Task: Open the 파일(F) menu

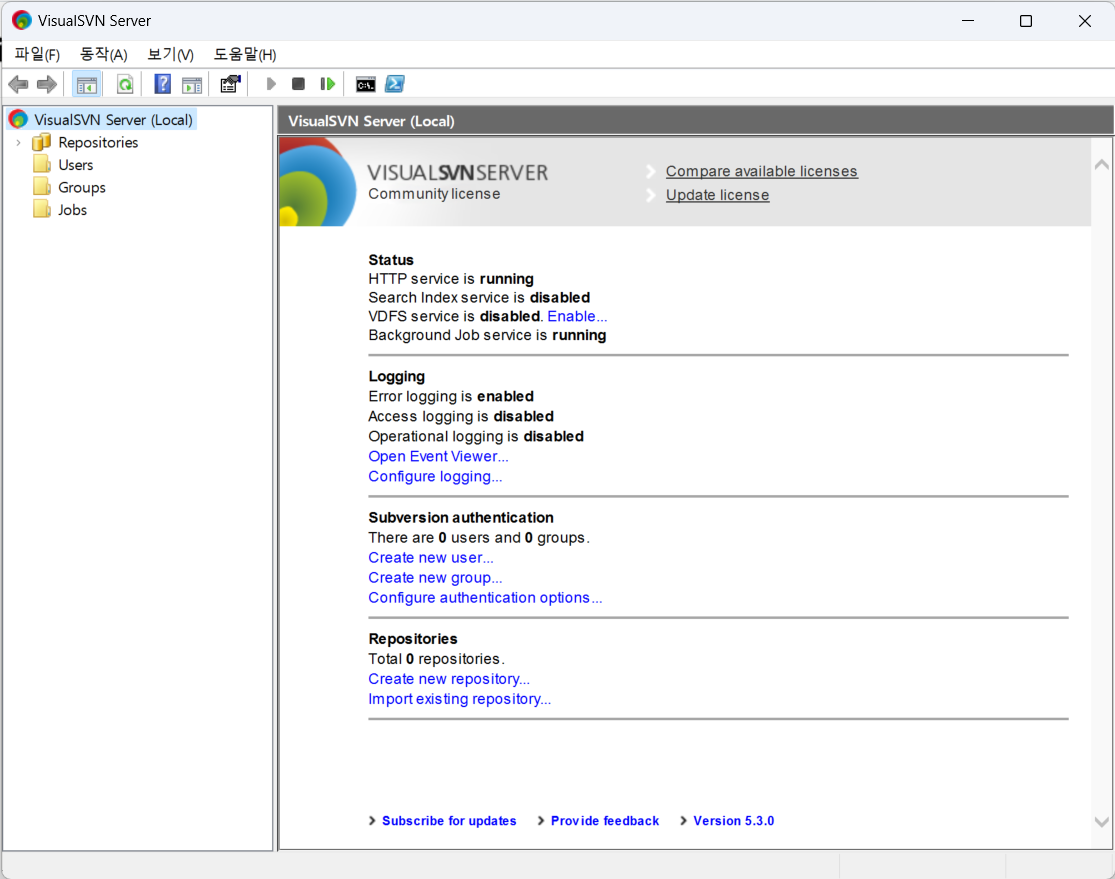Action: (37, 55)
